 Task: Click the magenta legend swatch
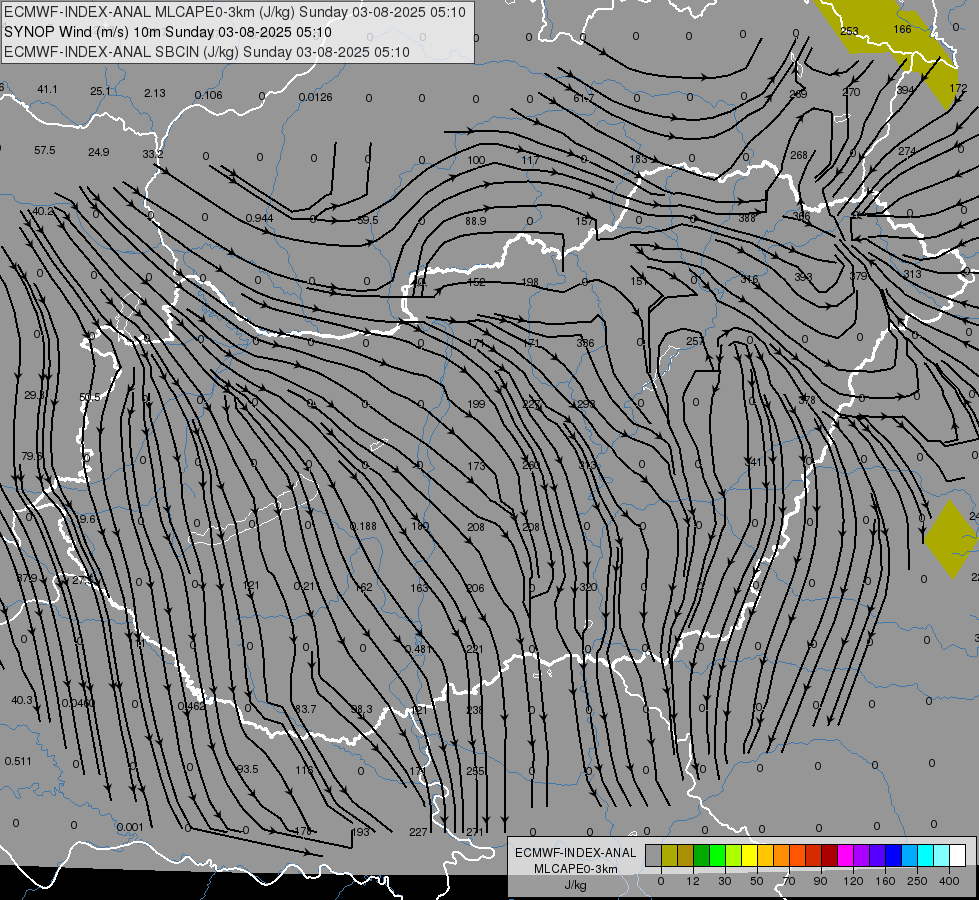pos(845,855)
